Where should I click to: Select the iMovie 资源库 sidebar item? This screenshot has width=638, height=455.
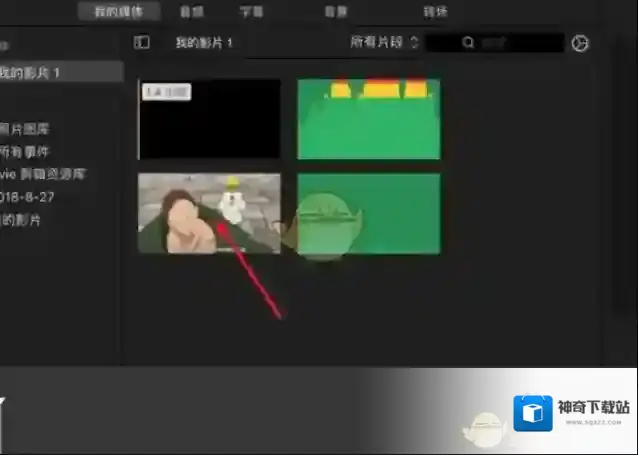click(x=45, y=173)
